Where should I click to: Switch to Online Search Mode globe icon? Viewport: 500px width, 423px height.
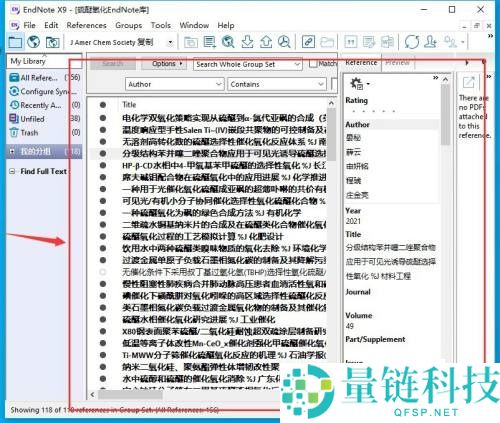[34, 42]
